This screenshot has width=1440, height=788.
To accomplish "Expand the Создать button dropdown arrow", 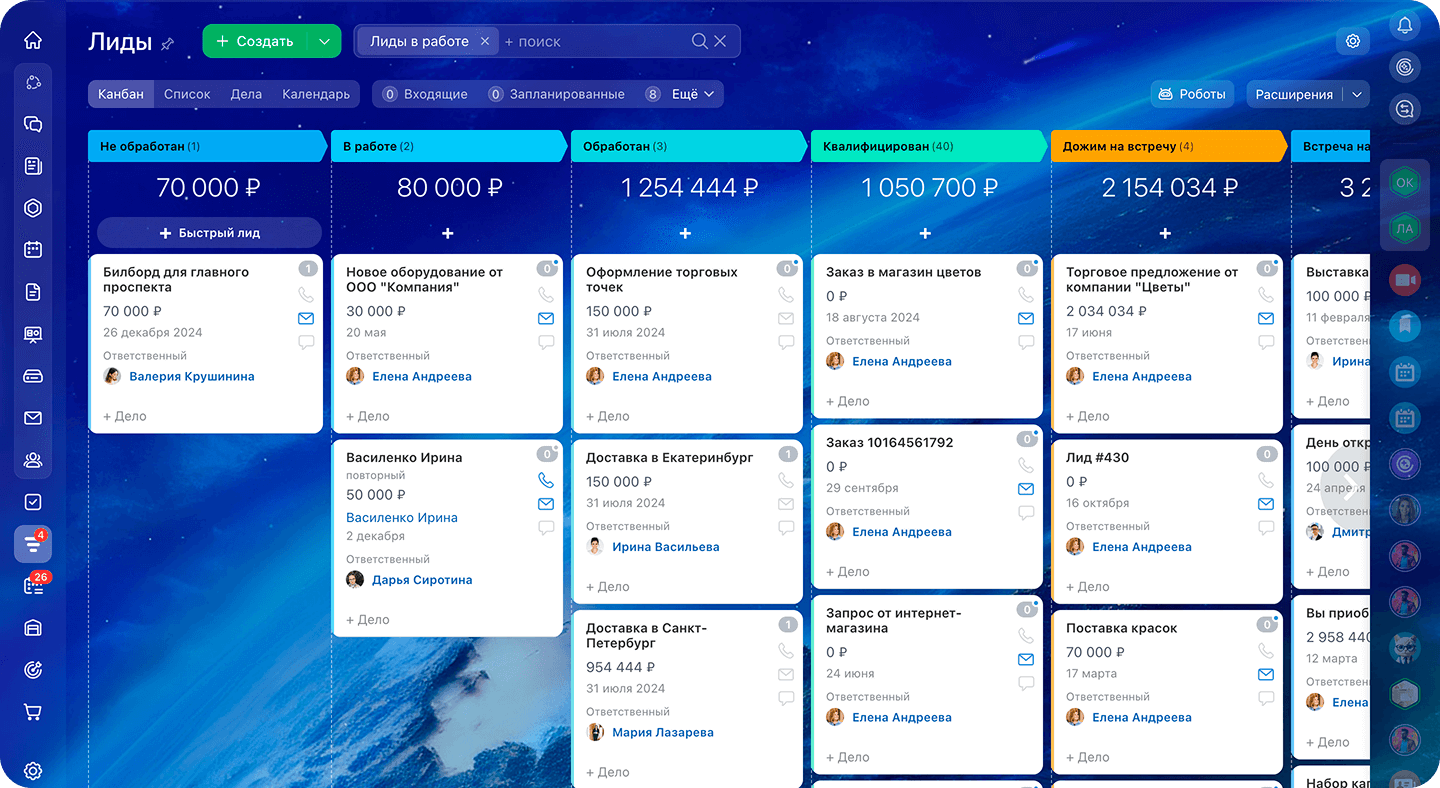I will pyautogui.click(x=323, y=41).
